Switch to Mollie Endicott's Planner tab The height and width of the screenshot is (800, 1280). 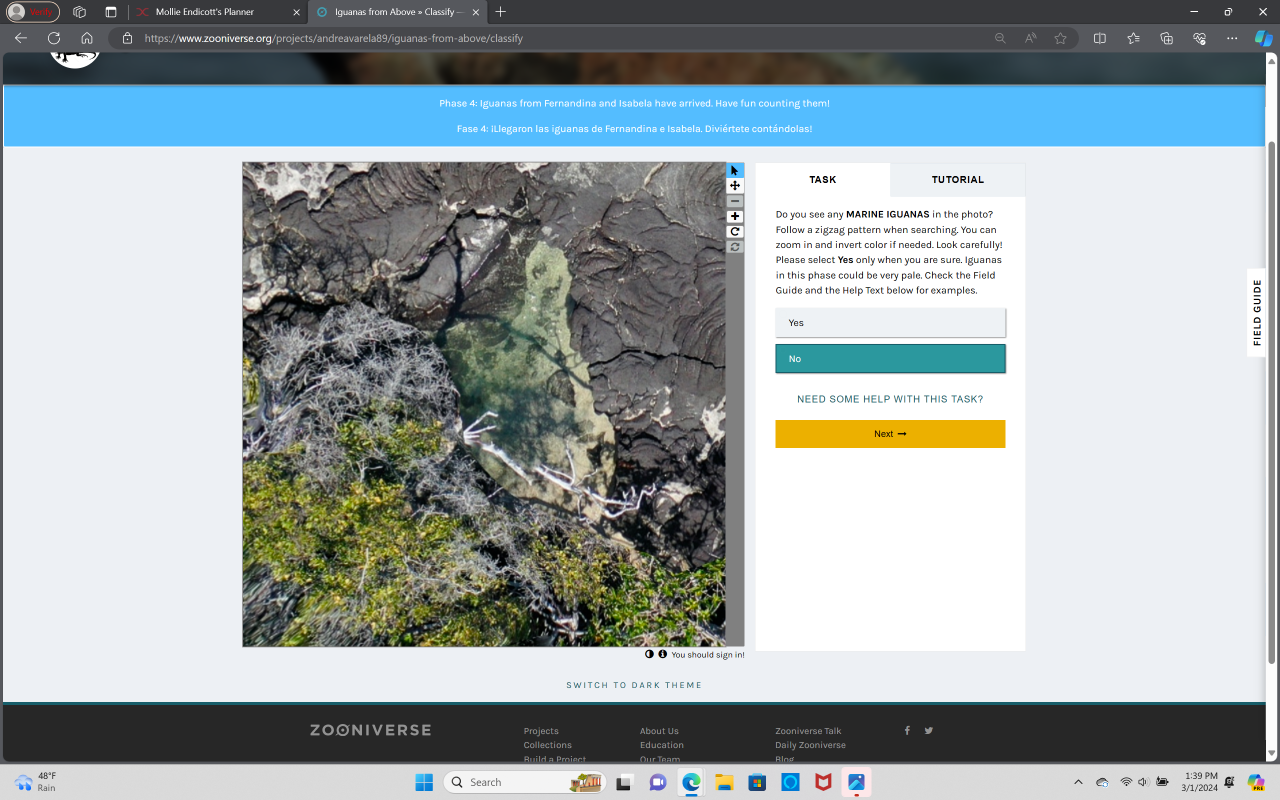(217, 12)
